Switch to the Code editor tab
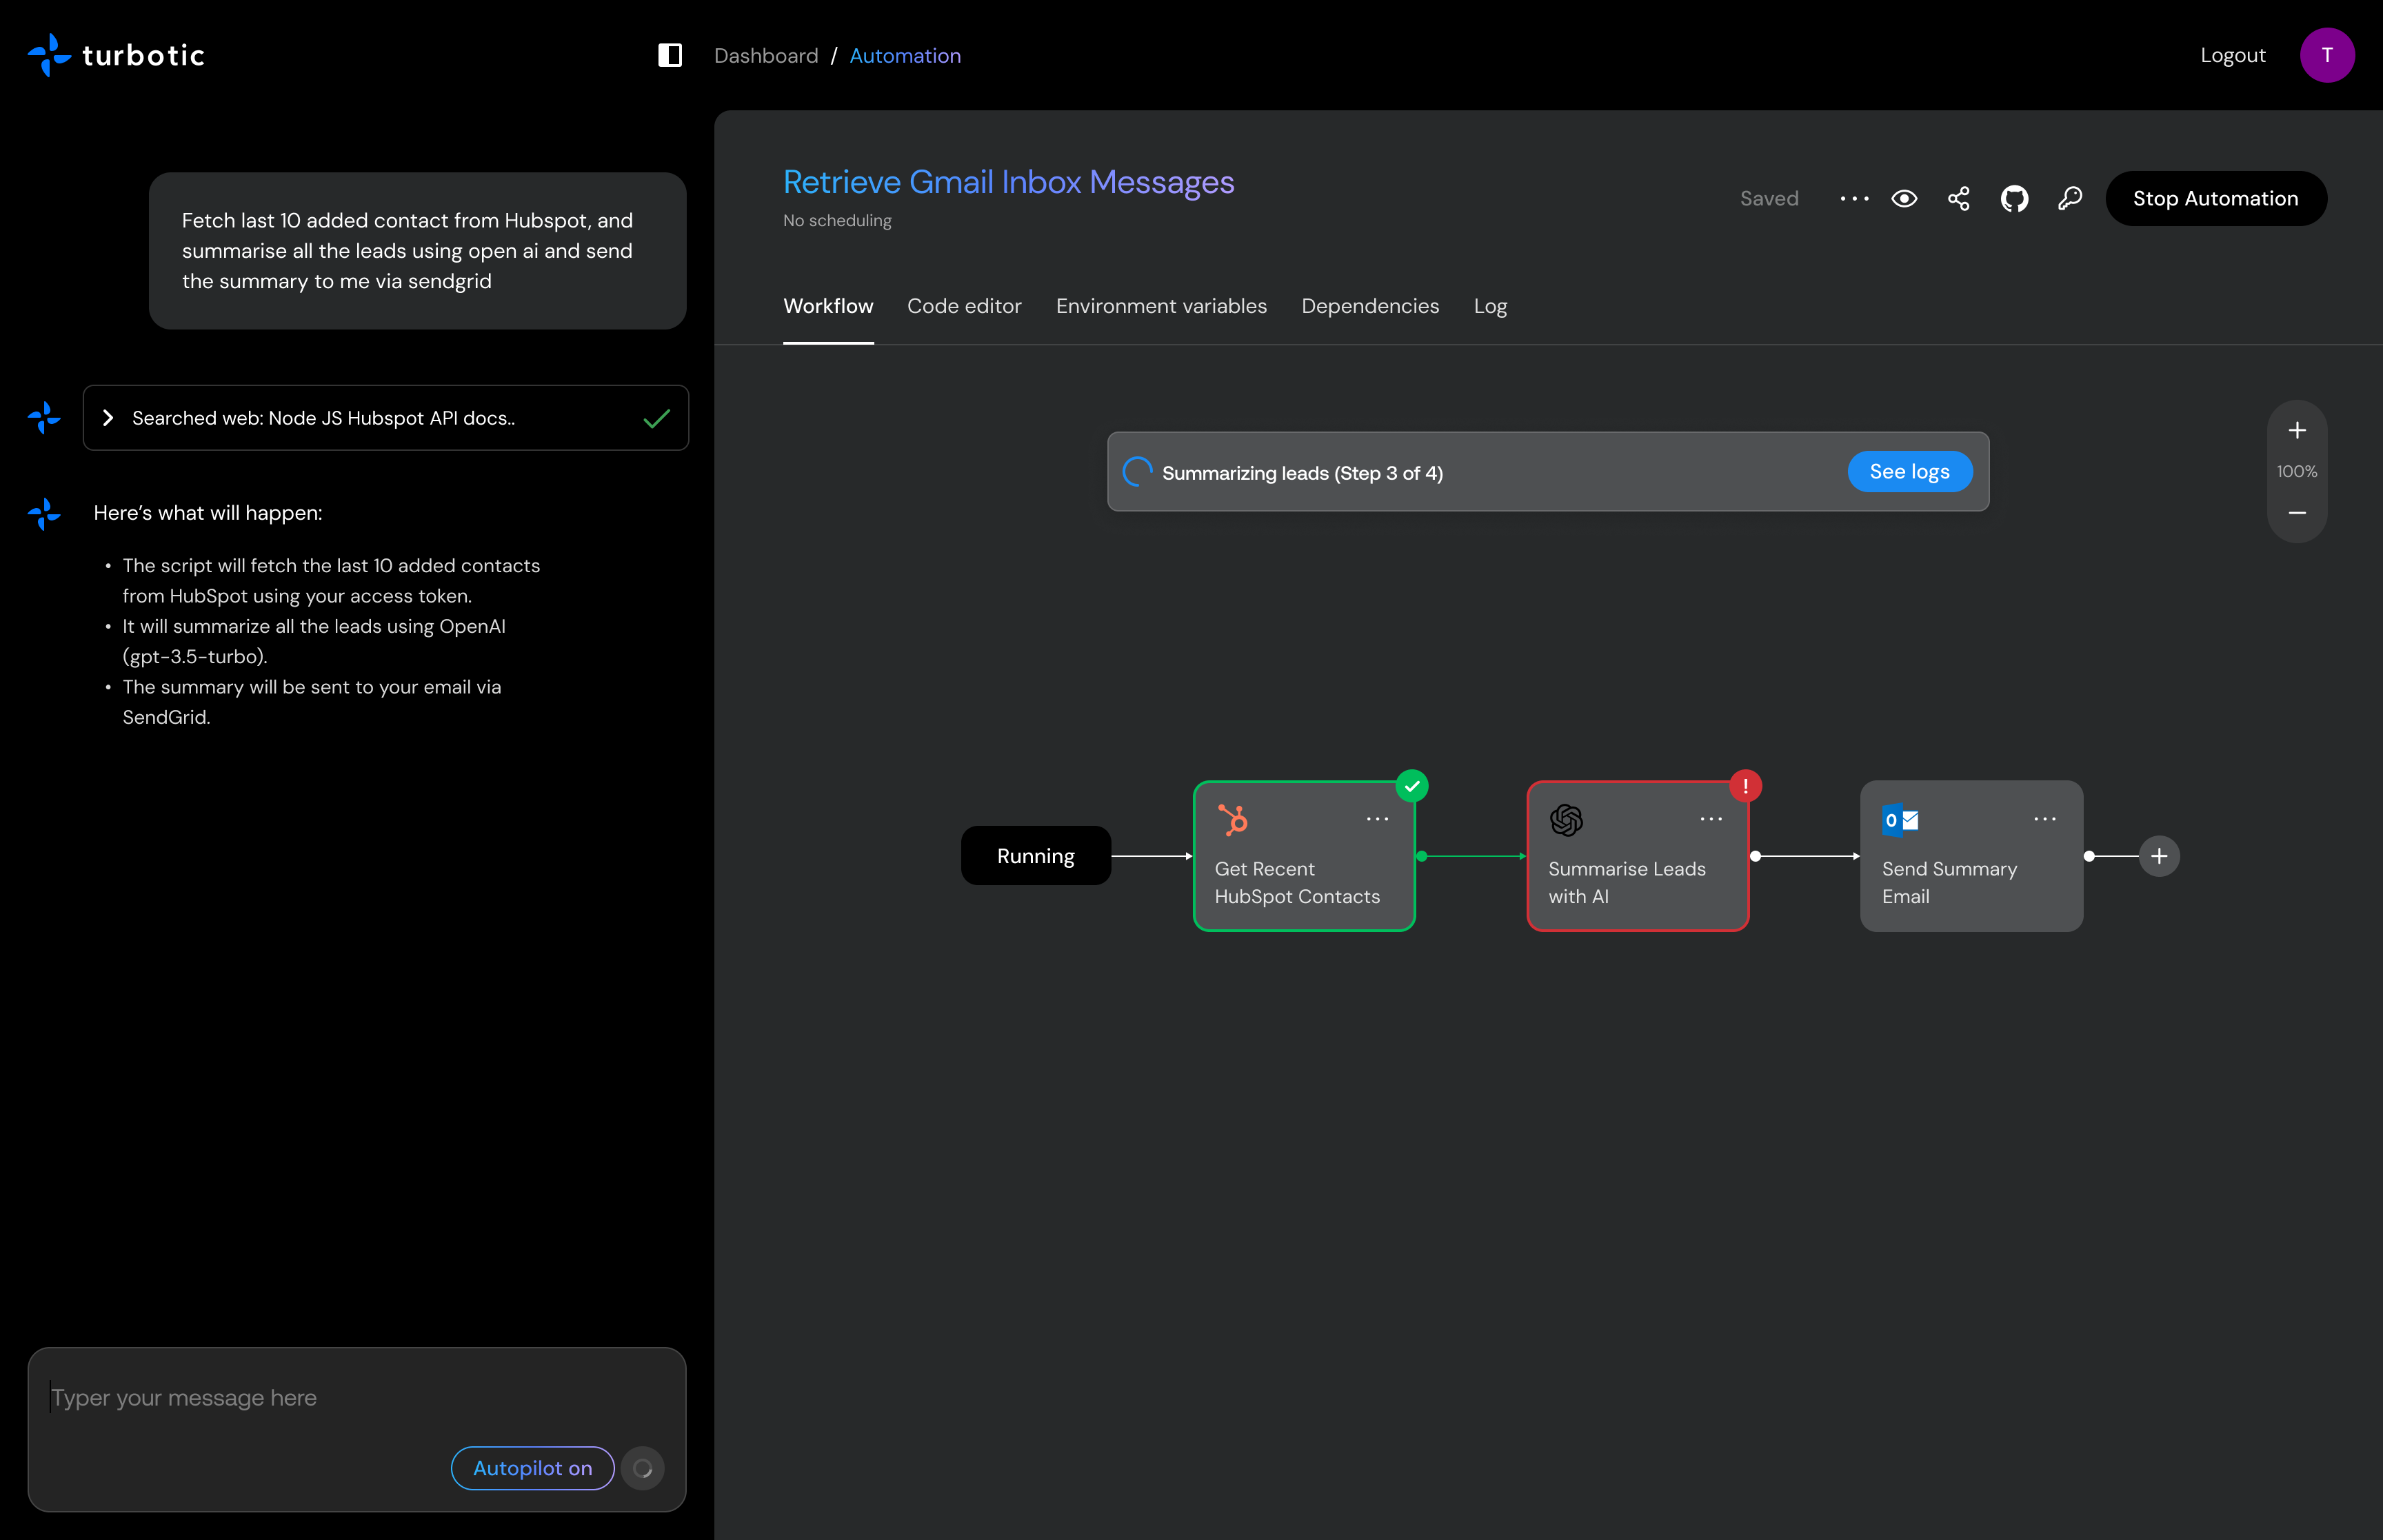The image size is (2383, 1540). coord(964,306)
